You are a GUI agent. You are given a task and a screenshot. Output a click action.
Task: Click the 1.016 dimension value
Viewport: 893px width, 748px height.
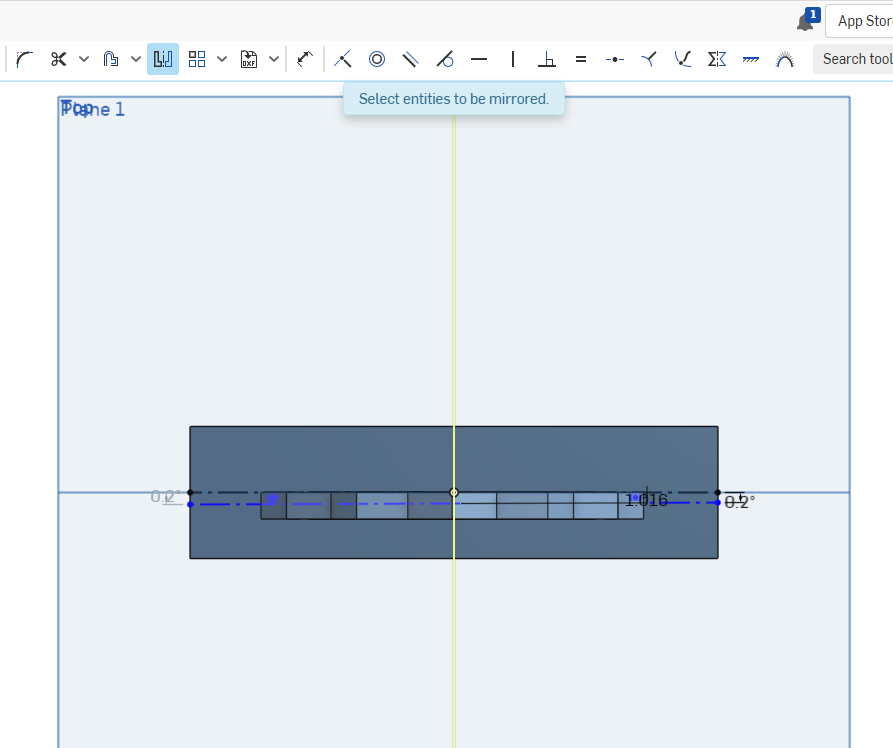(646, 500)
